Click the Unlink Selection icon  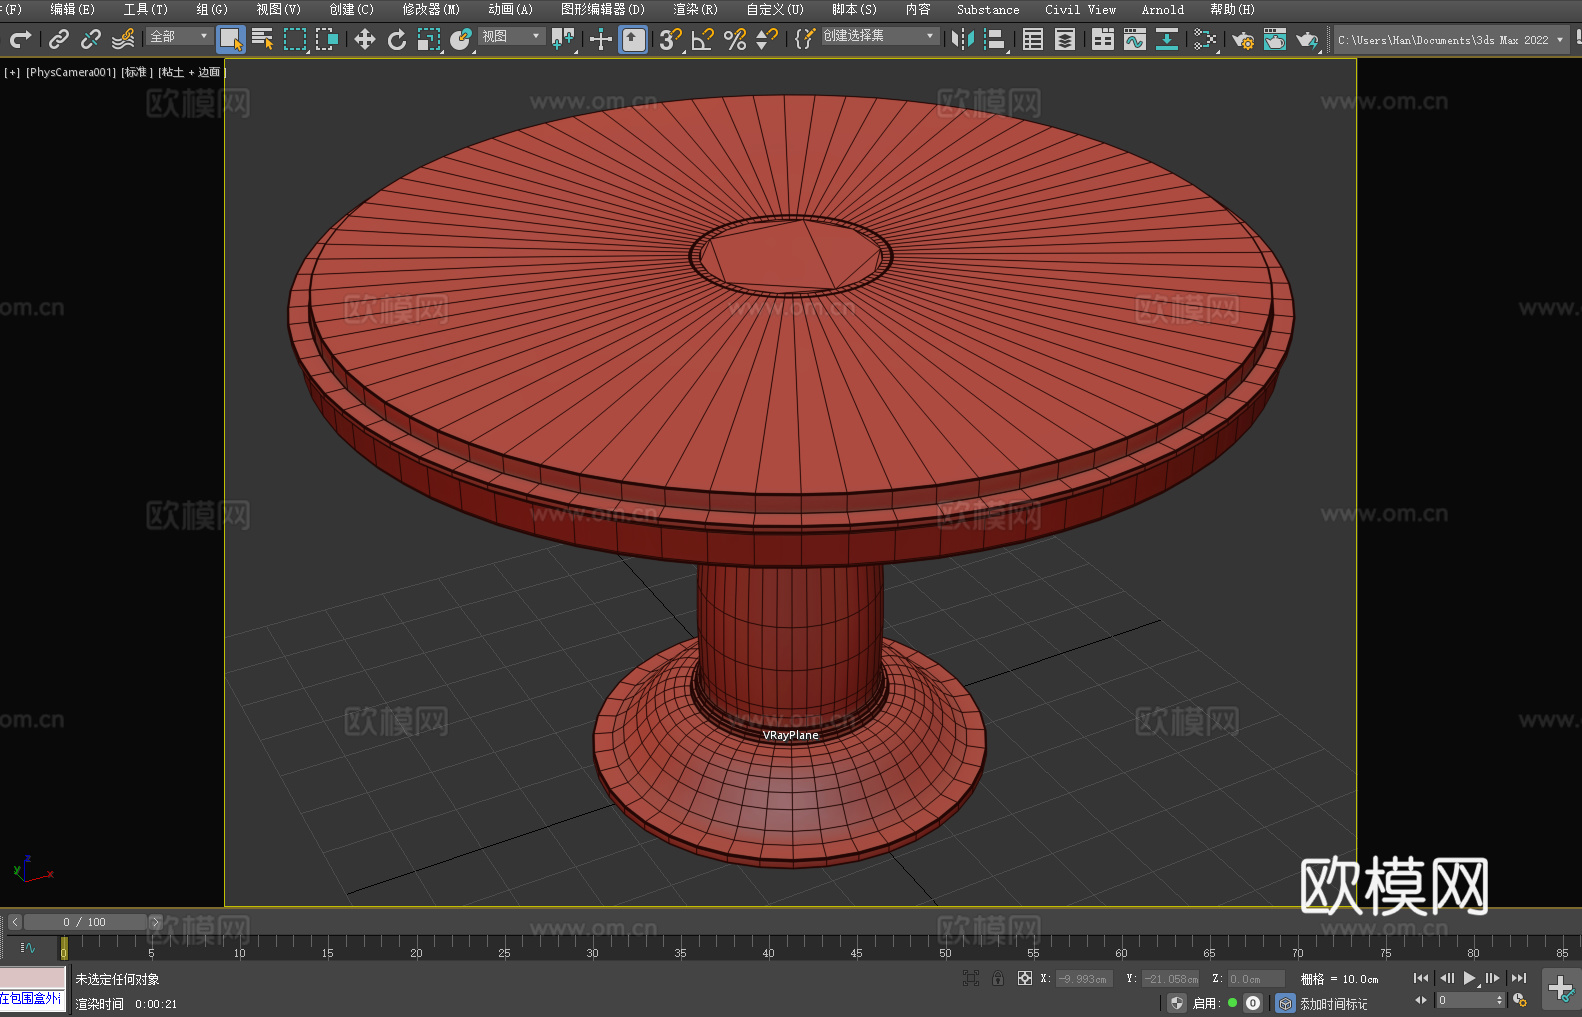coord(91,39)
